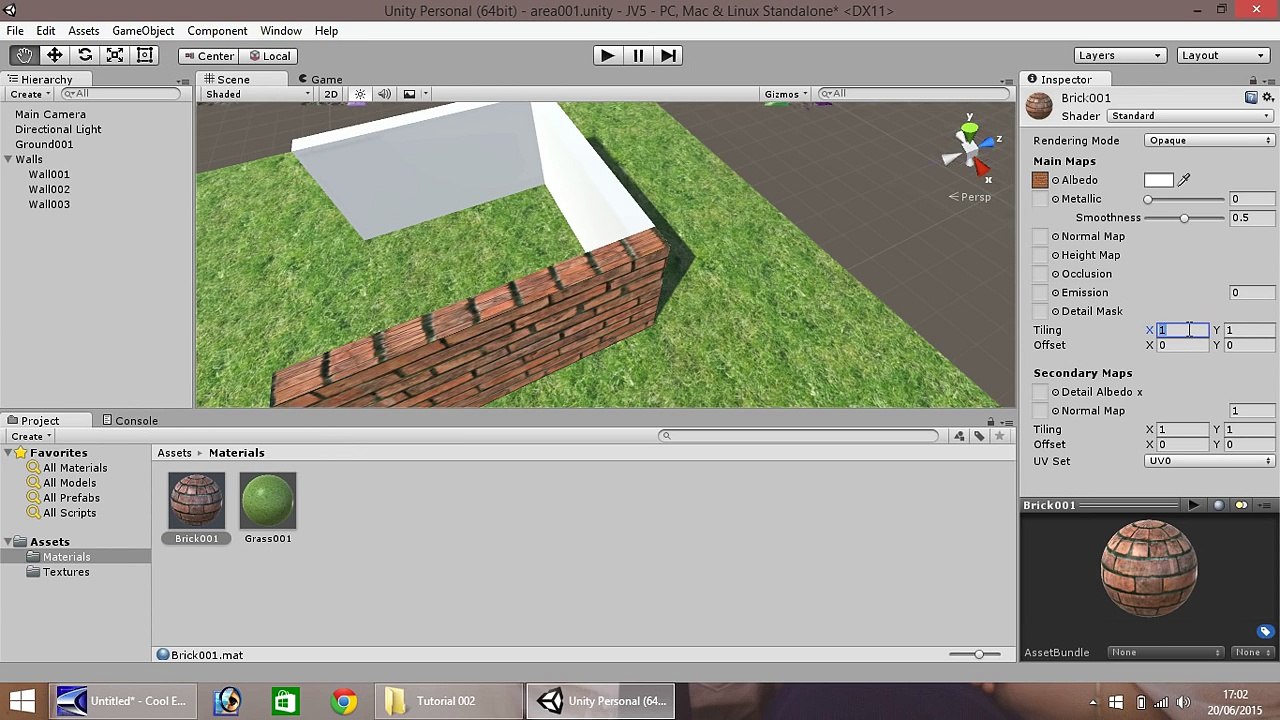The height and width of the screenshot is (720, 1280).
Task: Open the Component menu
Action: (x=217, y=31)
